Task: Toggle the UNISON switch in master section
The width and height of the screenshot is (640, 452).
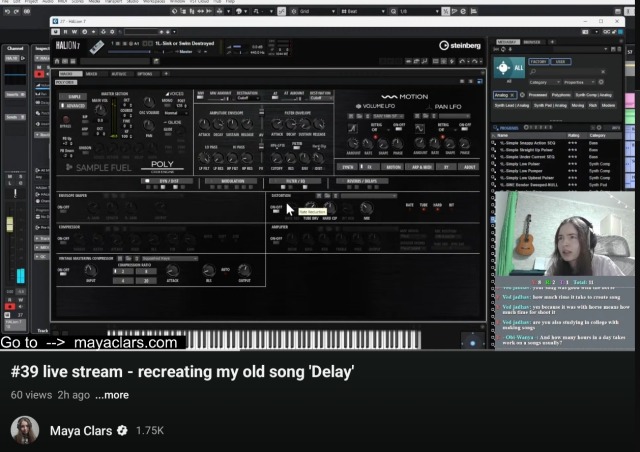Action: 85,152
